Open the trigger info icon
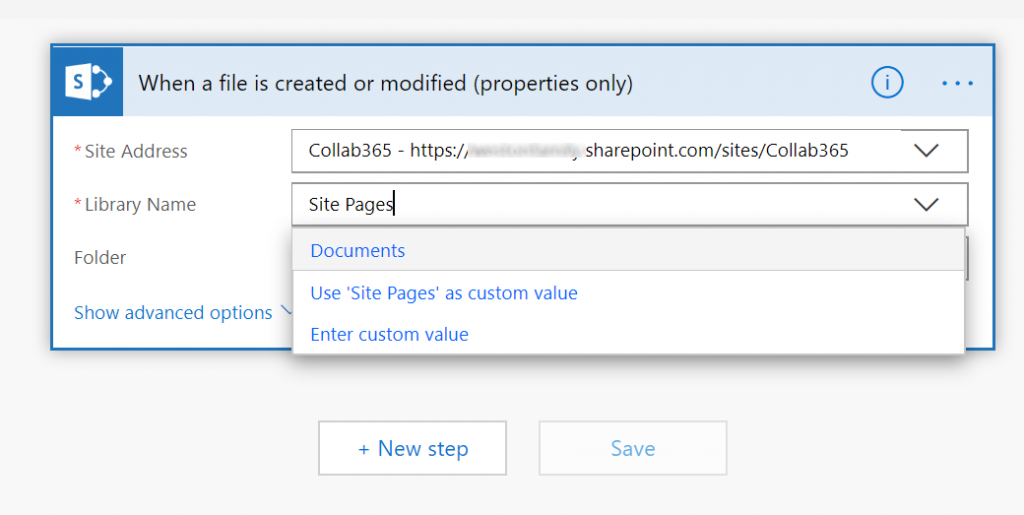This screenshot has height=515, width=1024. (x=887, y=83)
